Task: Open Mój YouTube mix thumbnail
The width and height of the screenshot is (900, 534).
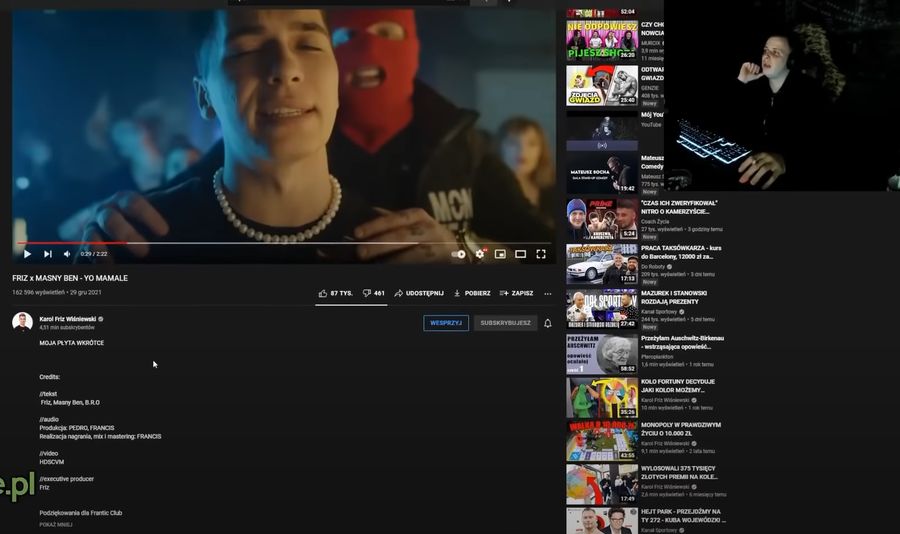Action: coord(602,131)
